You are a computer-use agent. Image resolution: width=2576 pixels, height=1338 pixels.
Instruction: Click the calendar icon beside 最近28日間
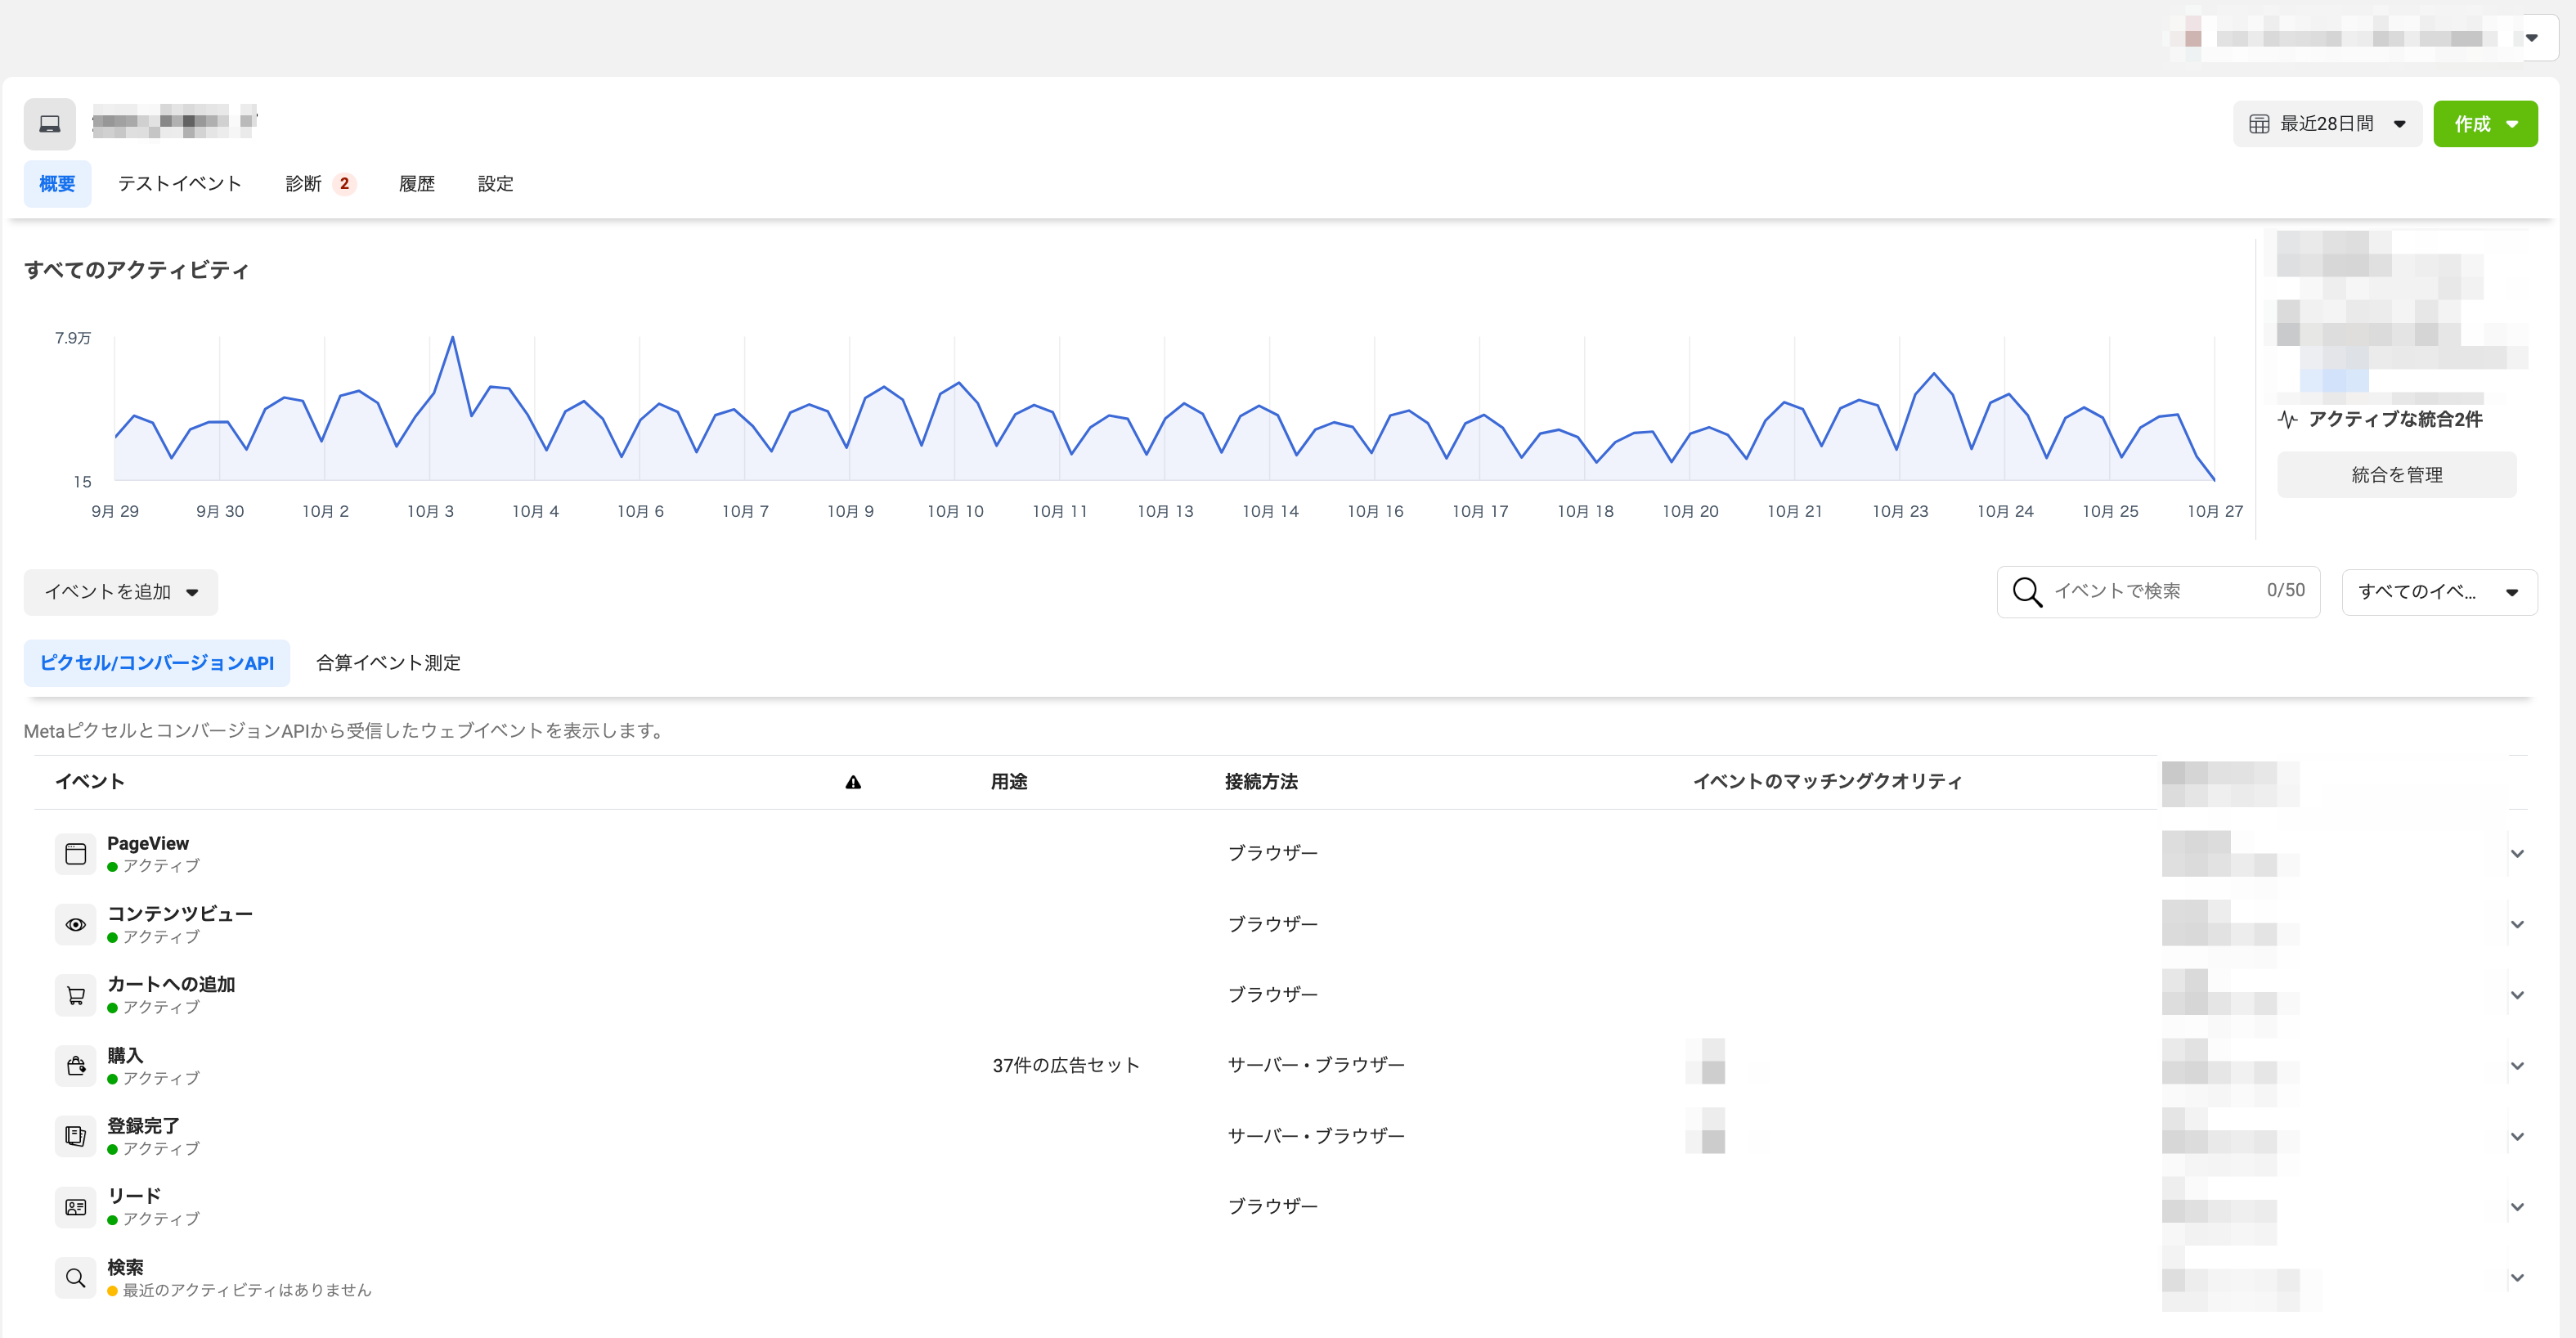[x=2259, y=124]
